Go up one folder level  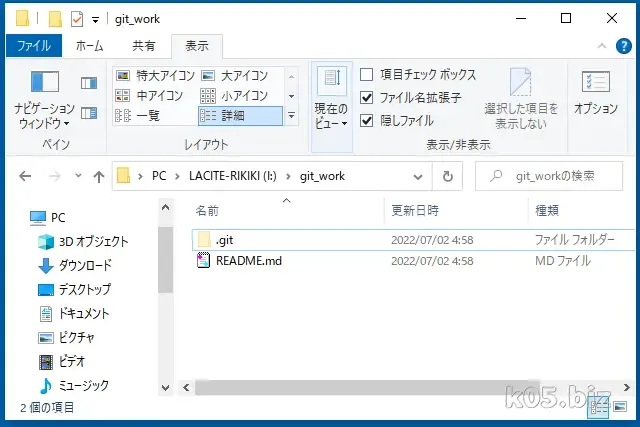98,176
